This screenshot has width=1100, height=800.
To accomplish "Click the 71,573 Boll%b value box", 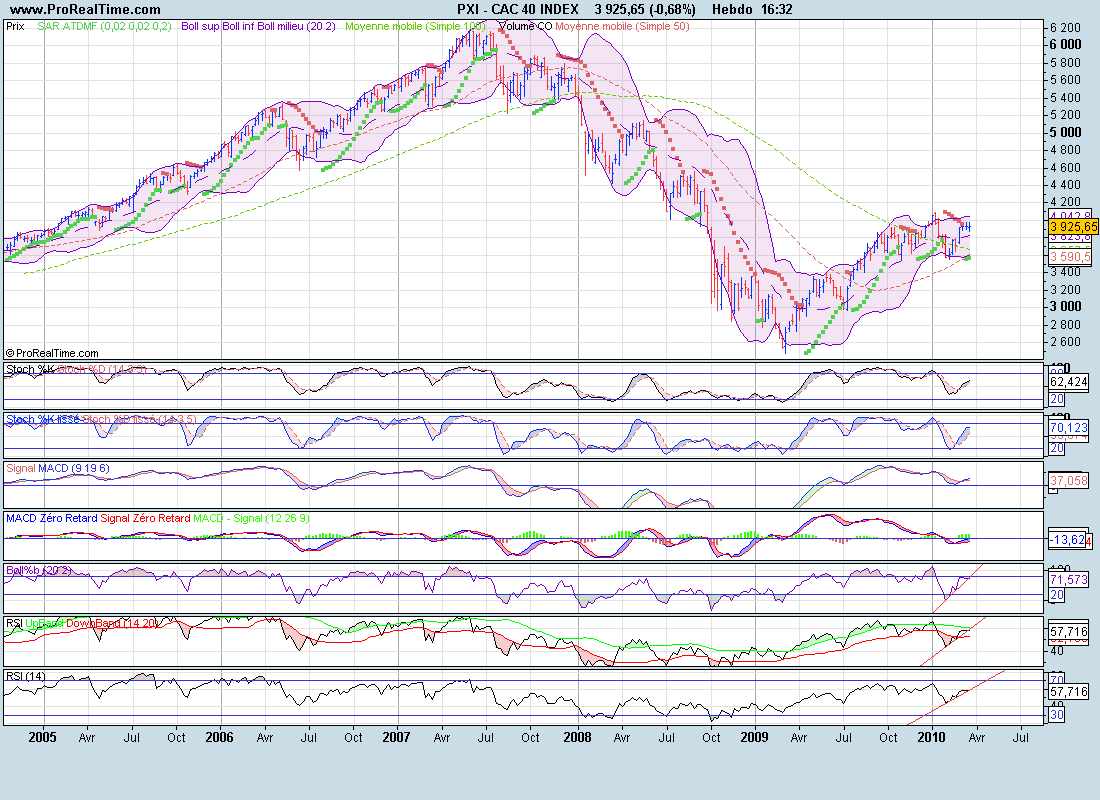I will click(x=1069, y=580).
